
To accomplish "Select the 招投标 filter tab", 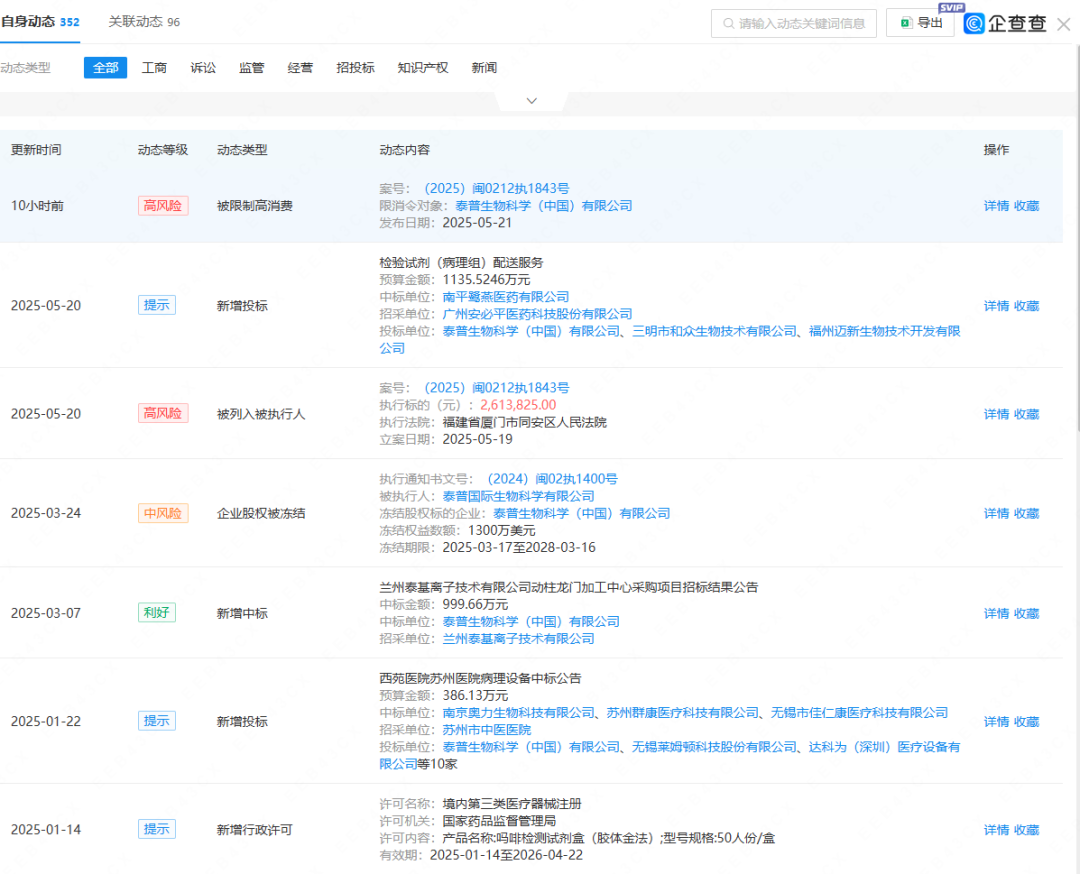I will pyautogui.click(x=355, y=67).
